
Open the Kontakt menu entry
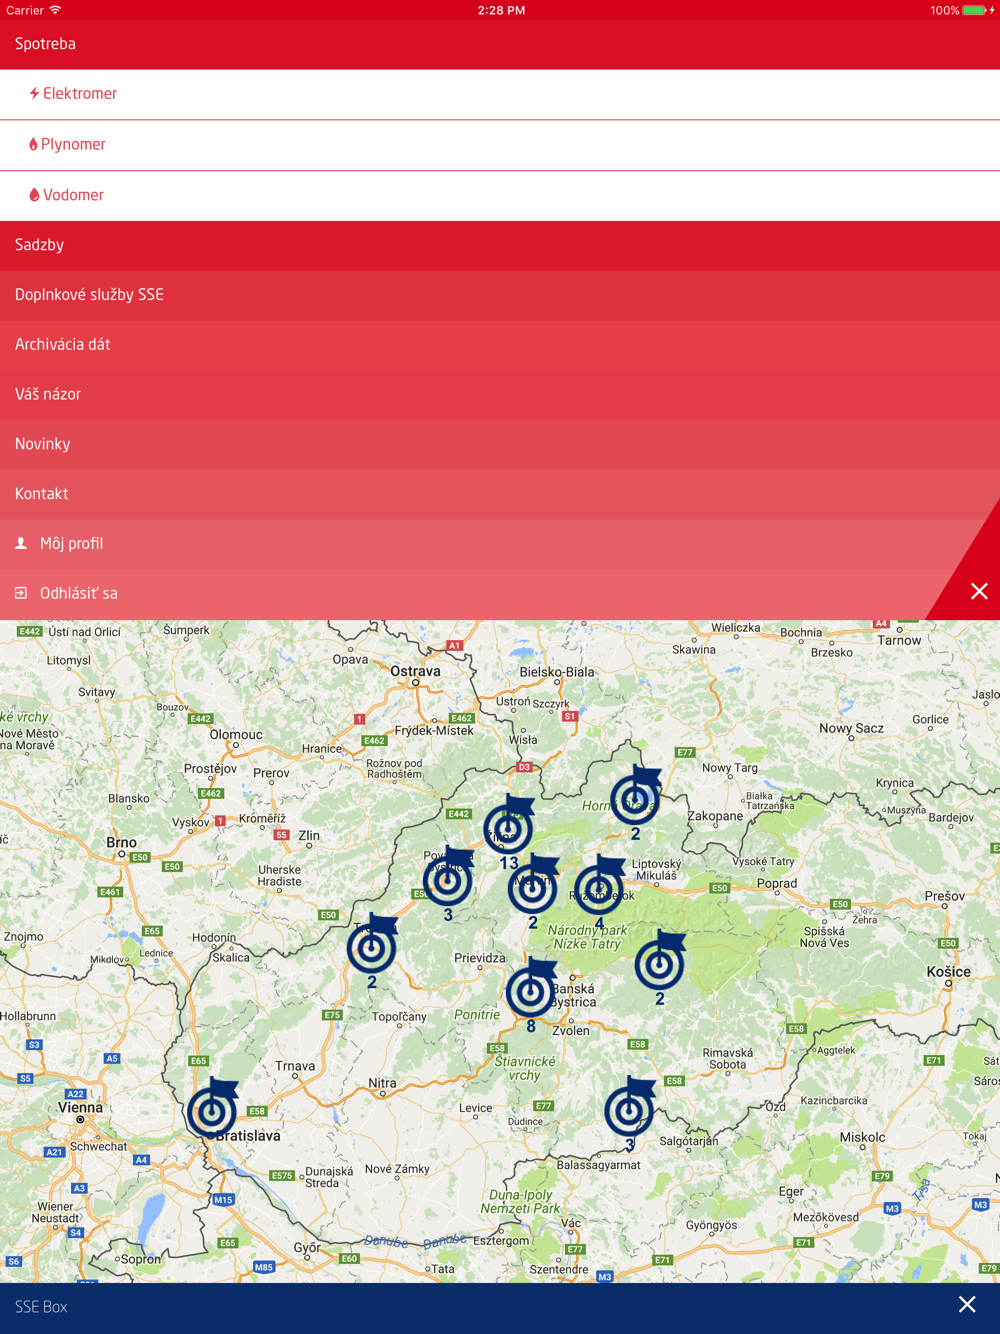[500, 494]
